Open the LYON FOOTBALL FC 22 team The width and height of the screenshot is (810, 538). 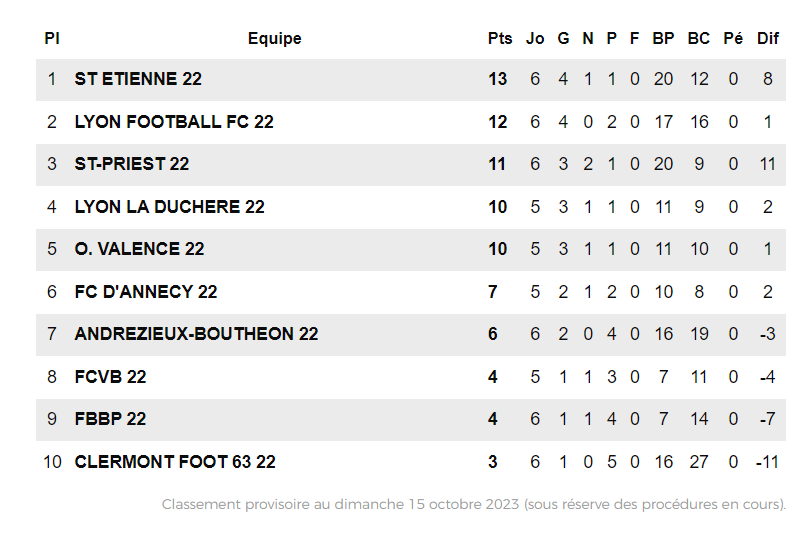pyautogui.click(x=174, y=122)
